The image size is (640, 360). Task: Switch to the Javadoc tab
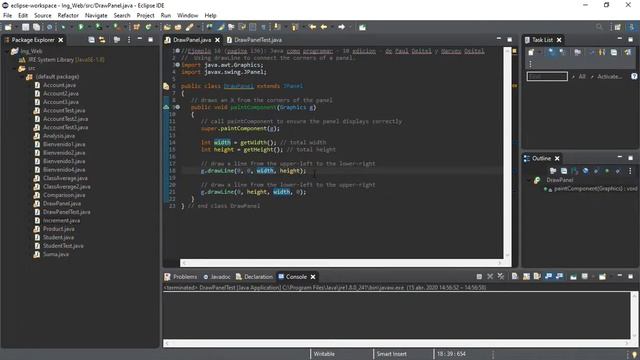point(217,277)
